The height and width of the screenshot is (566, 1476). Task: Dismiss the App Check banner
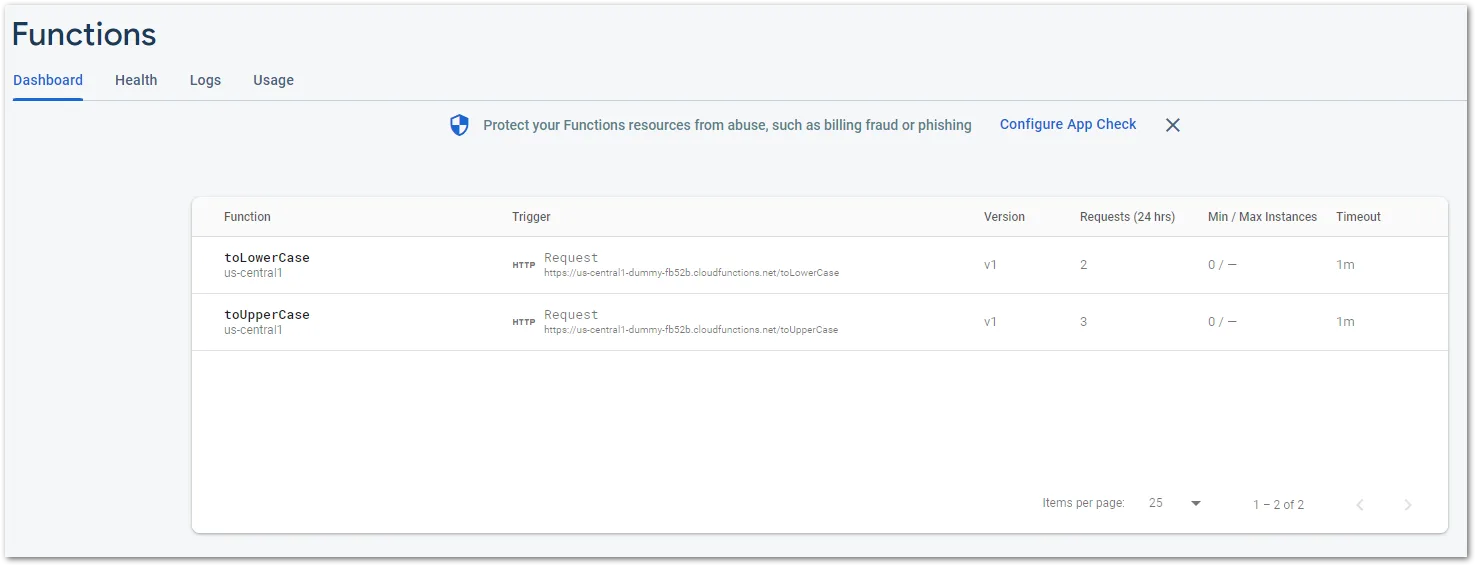(1173, 125)
